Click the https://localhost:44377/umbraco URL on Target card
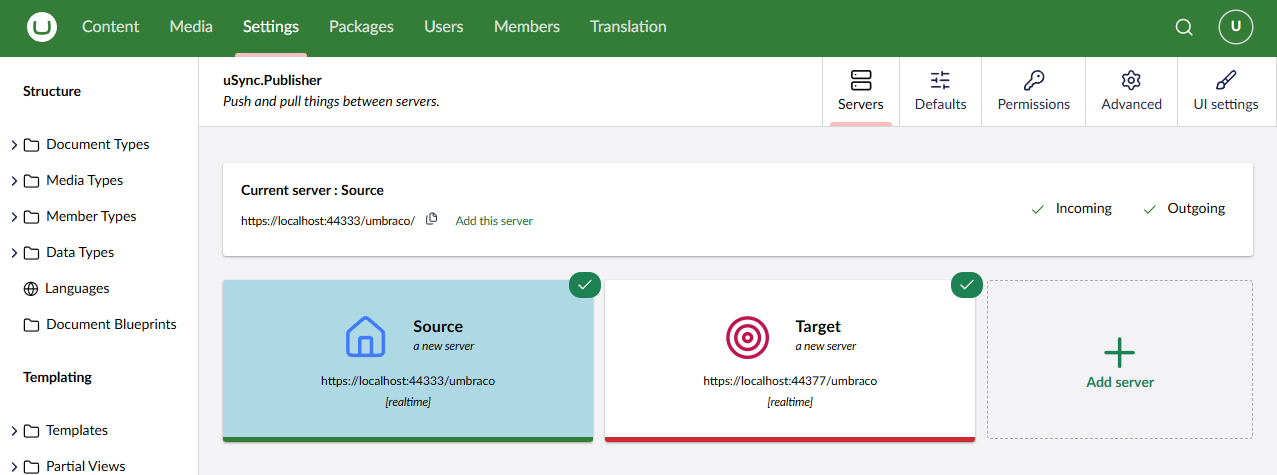The width and height of the screenshot is (1277, 475). click(790, 381)
